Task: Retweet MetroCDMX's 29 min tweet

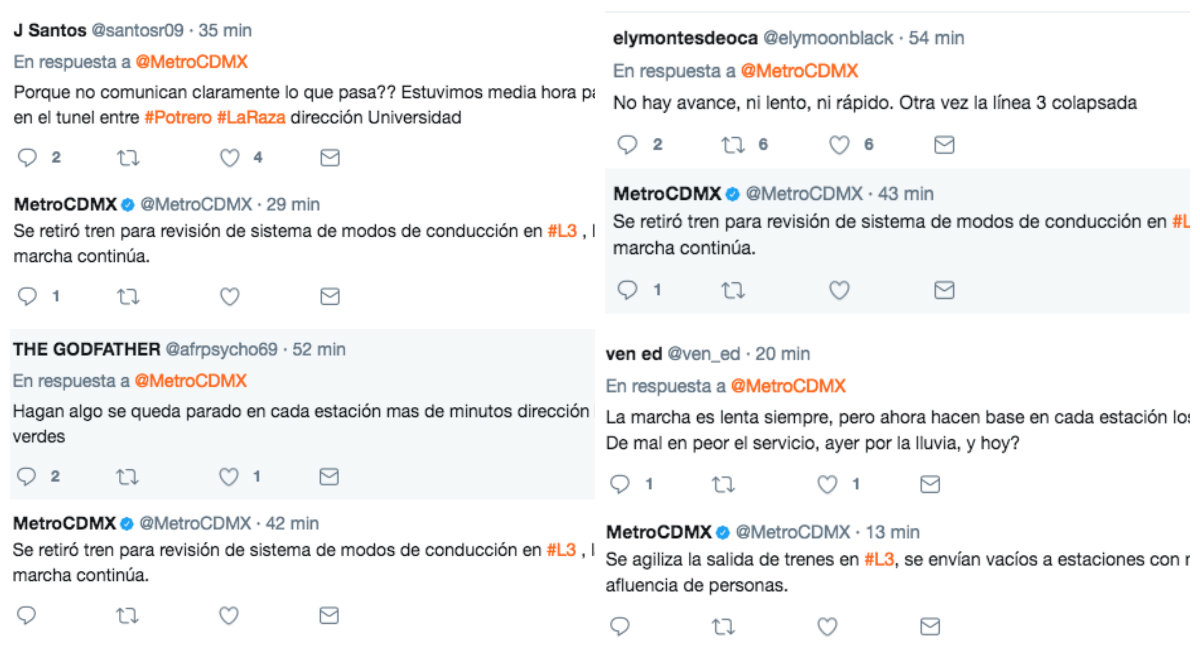Action: coord(128,297)
